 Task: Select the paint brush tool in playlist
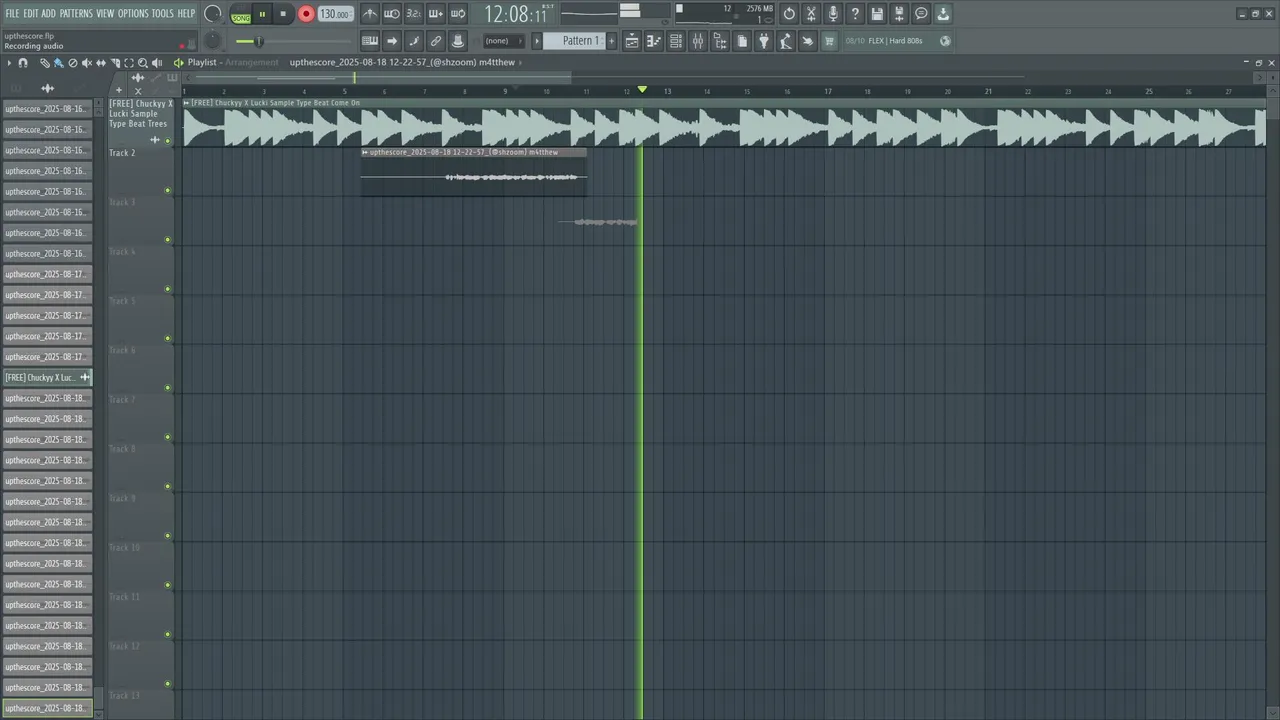58,63
